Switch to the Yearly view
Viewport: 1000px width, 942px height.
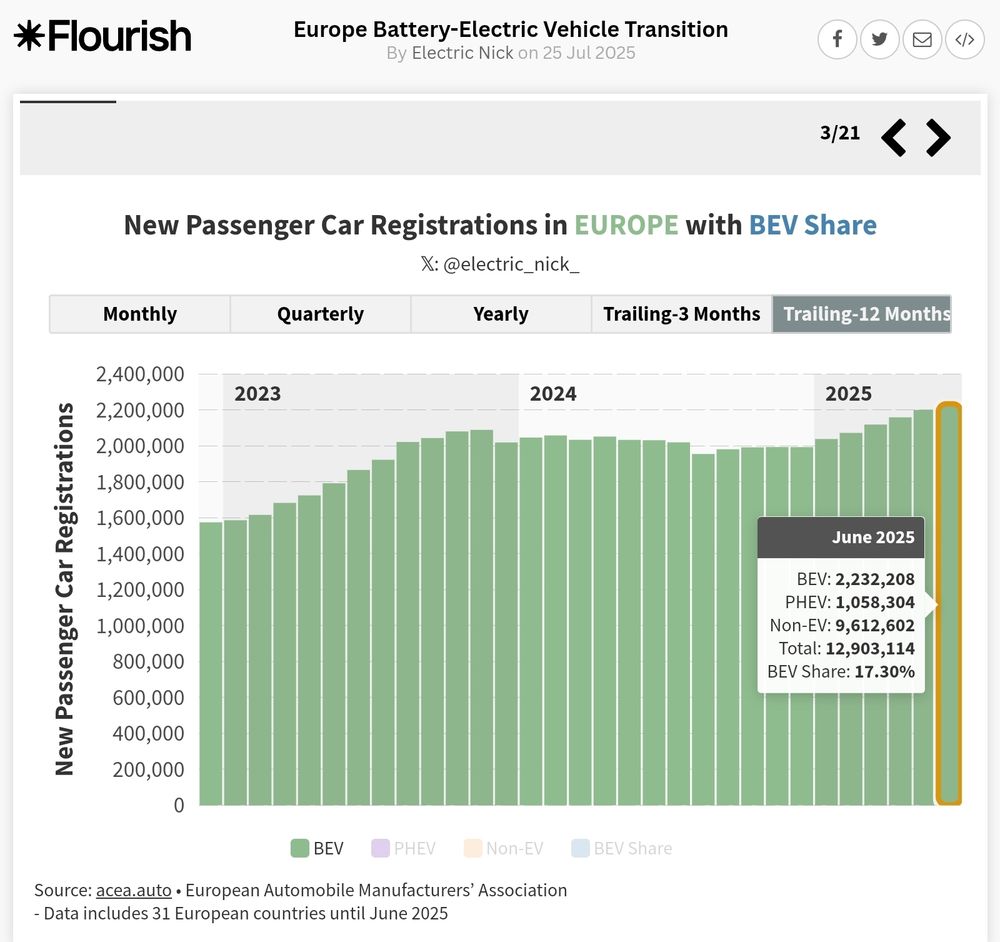[x=501, y=314]
